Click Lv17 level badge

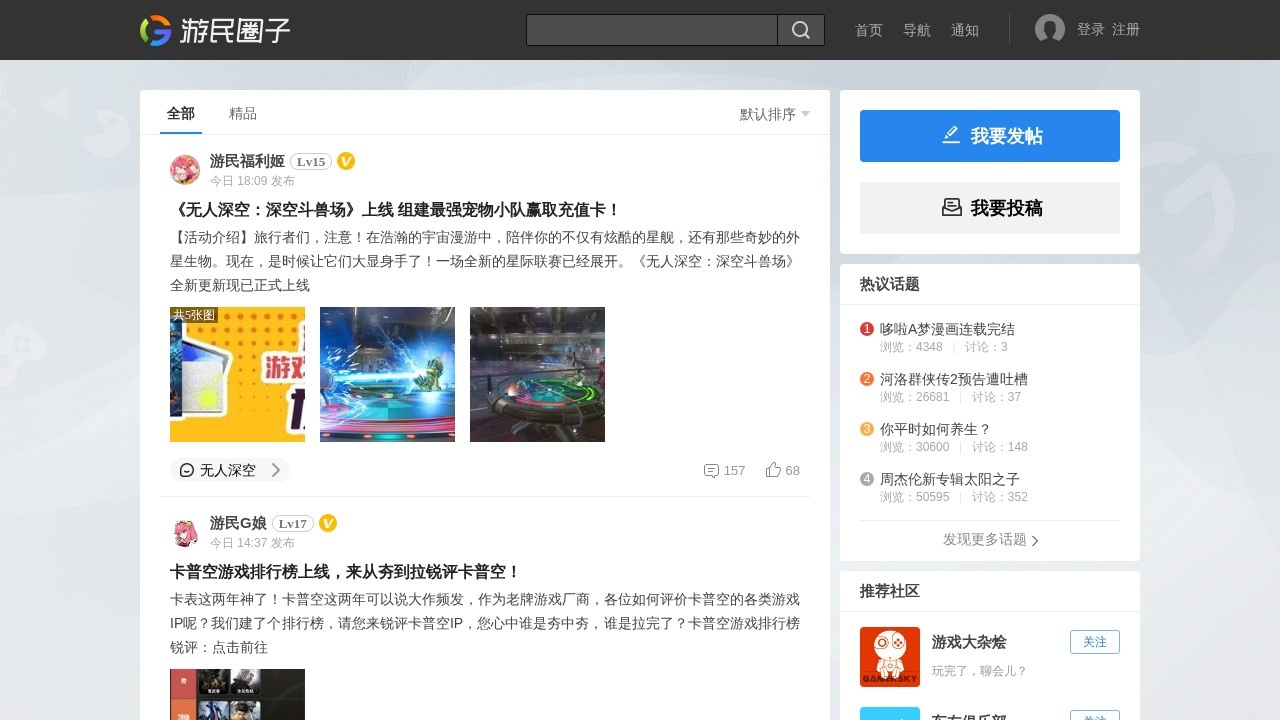[293, 523]
